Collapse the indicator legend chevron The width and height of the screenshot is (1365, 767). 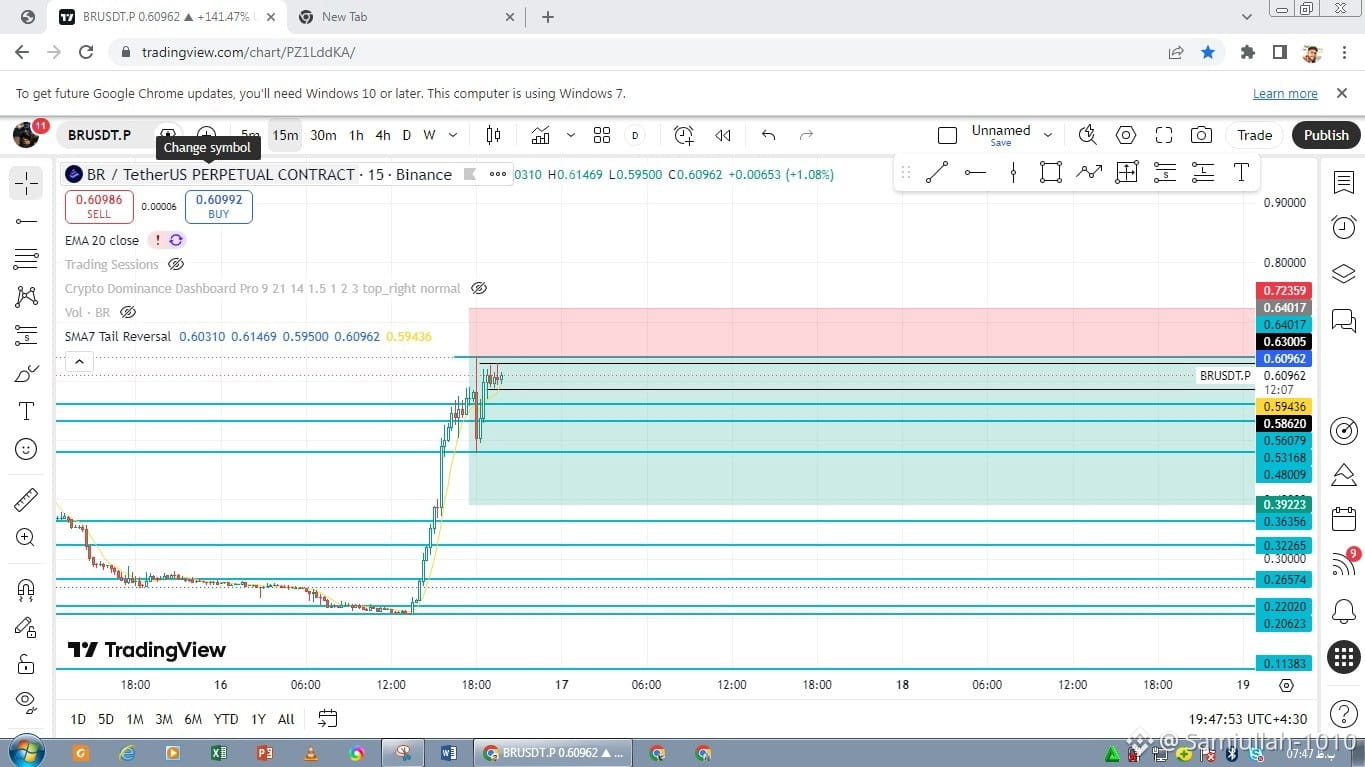click(79, 361)
